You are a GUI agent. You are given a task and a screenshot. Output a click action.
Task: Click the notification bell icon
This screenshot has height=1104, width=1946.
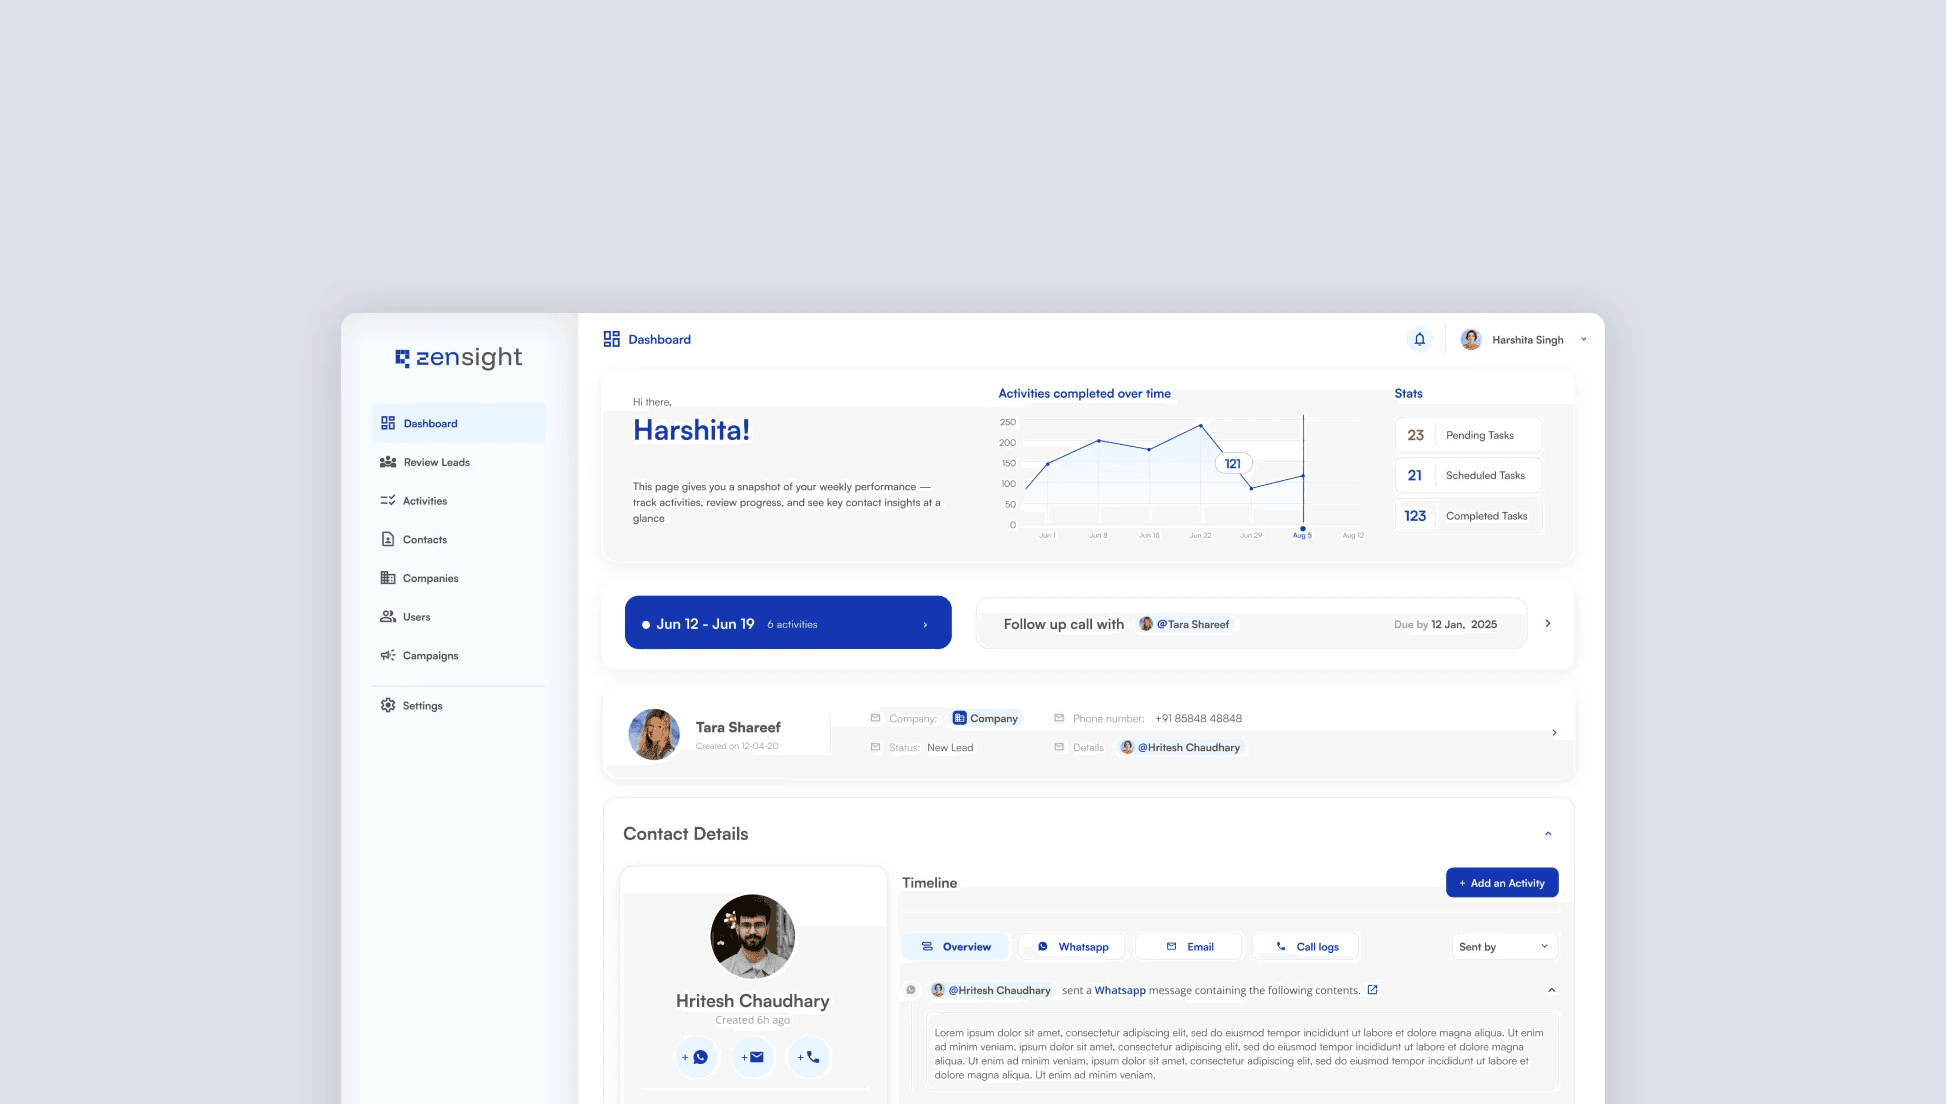pyautogui.click(x=1419, y=339)
